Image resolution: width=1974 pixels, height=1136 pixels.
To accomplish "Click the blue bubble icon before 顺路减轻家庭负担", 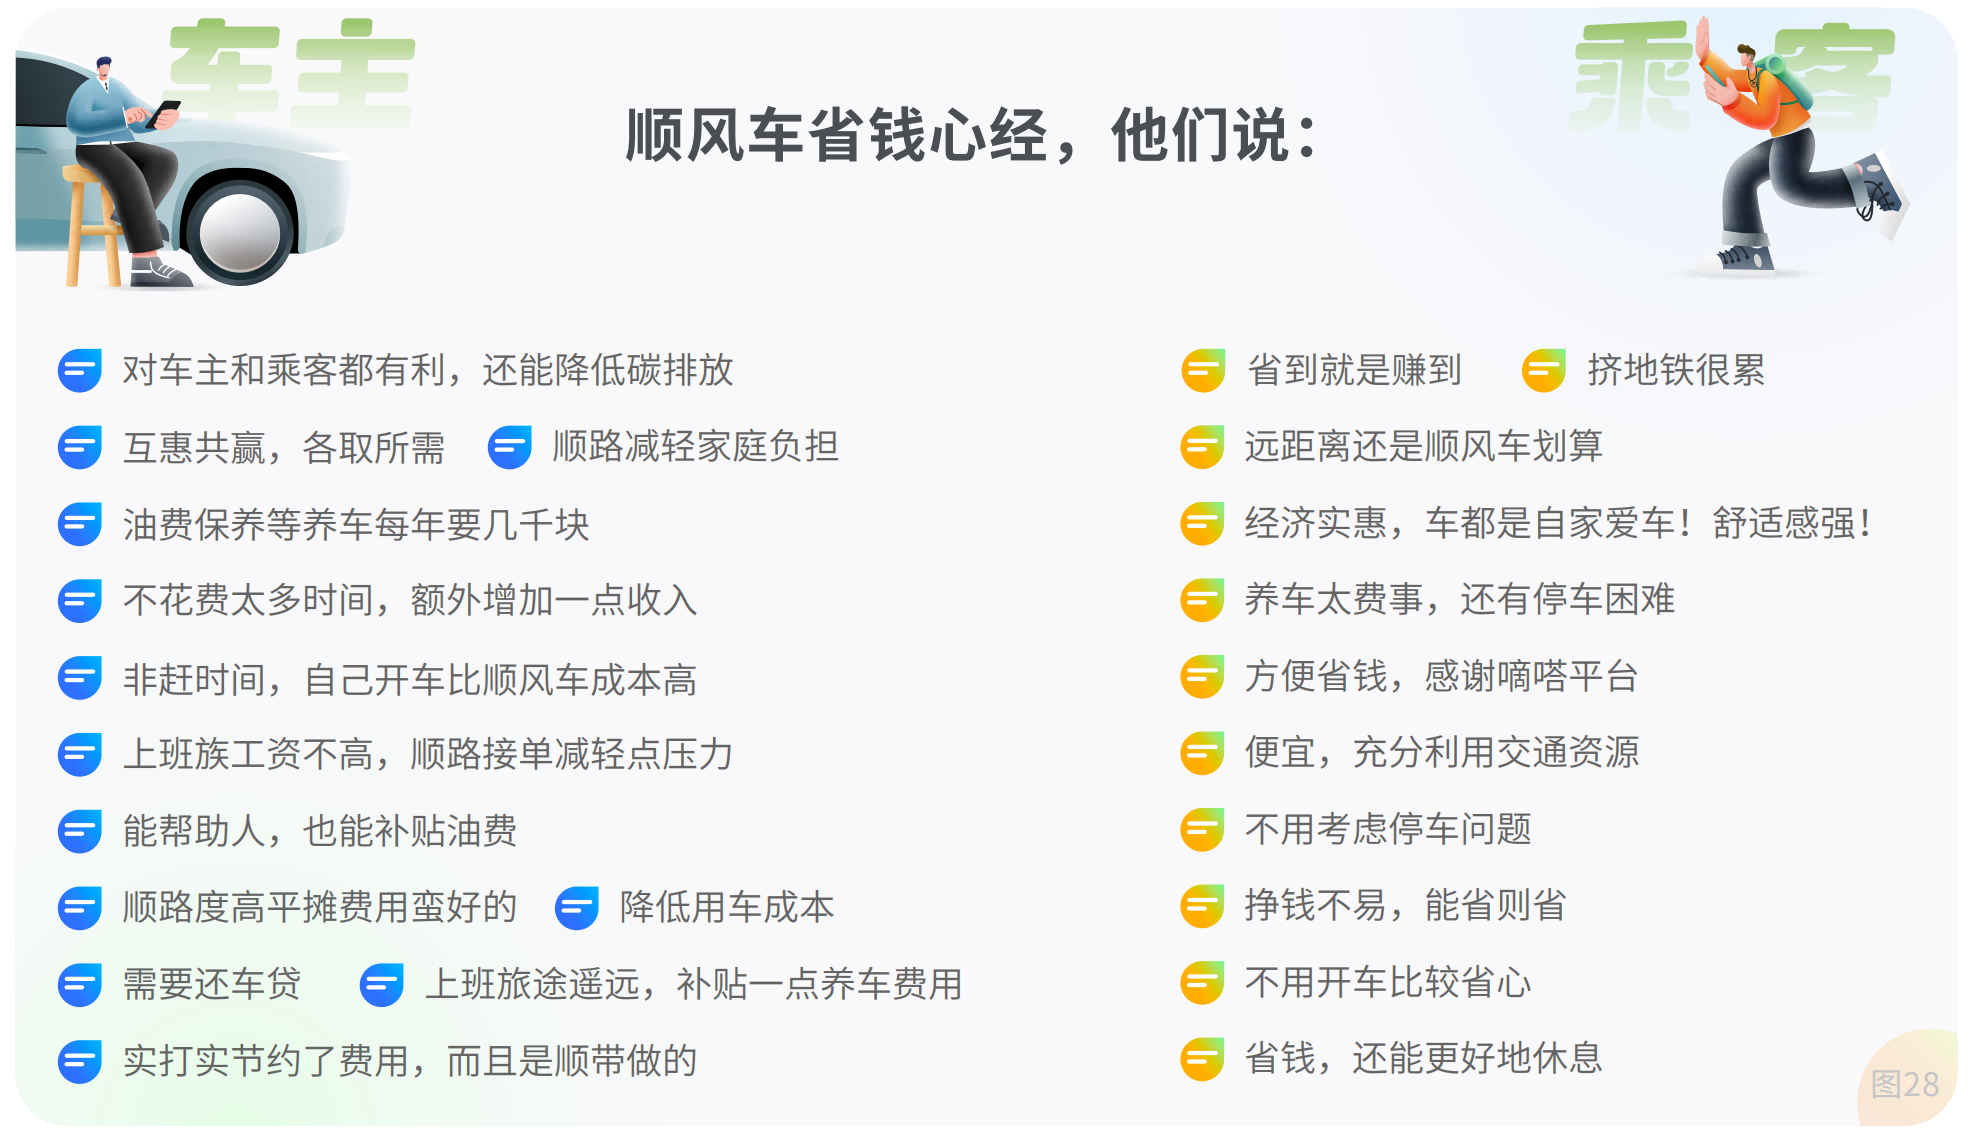I will point(509,447).
